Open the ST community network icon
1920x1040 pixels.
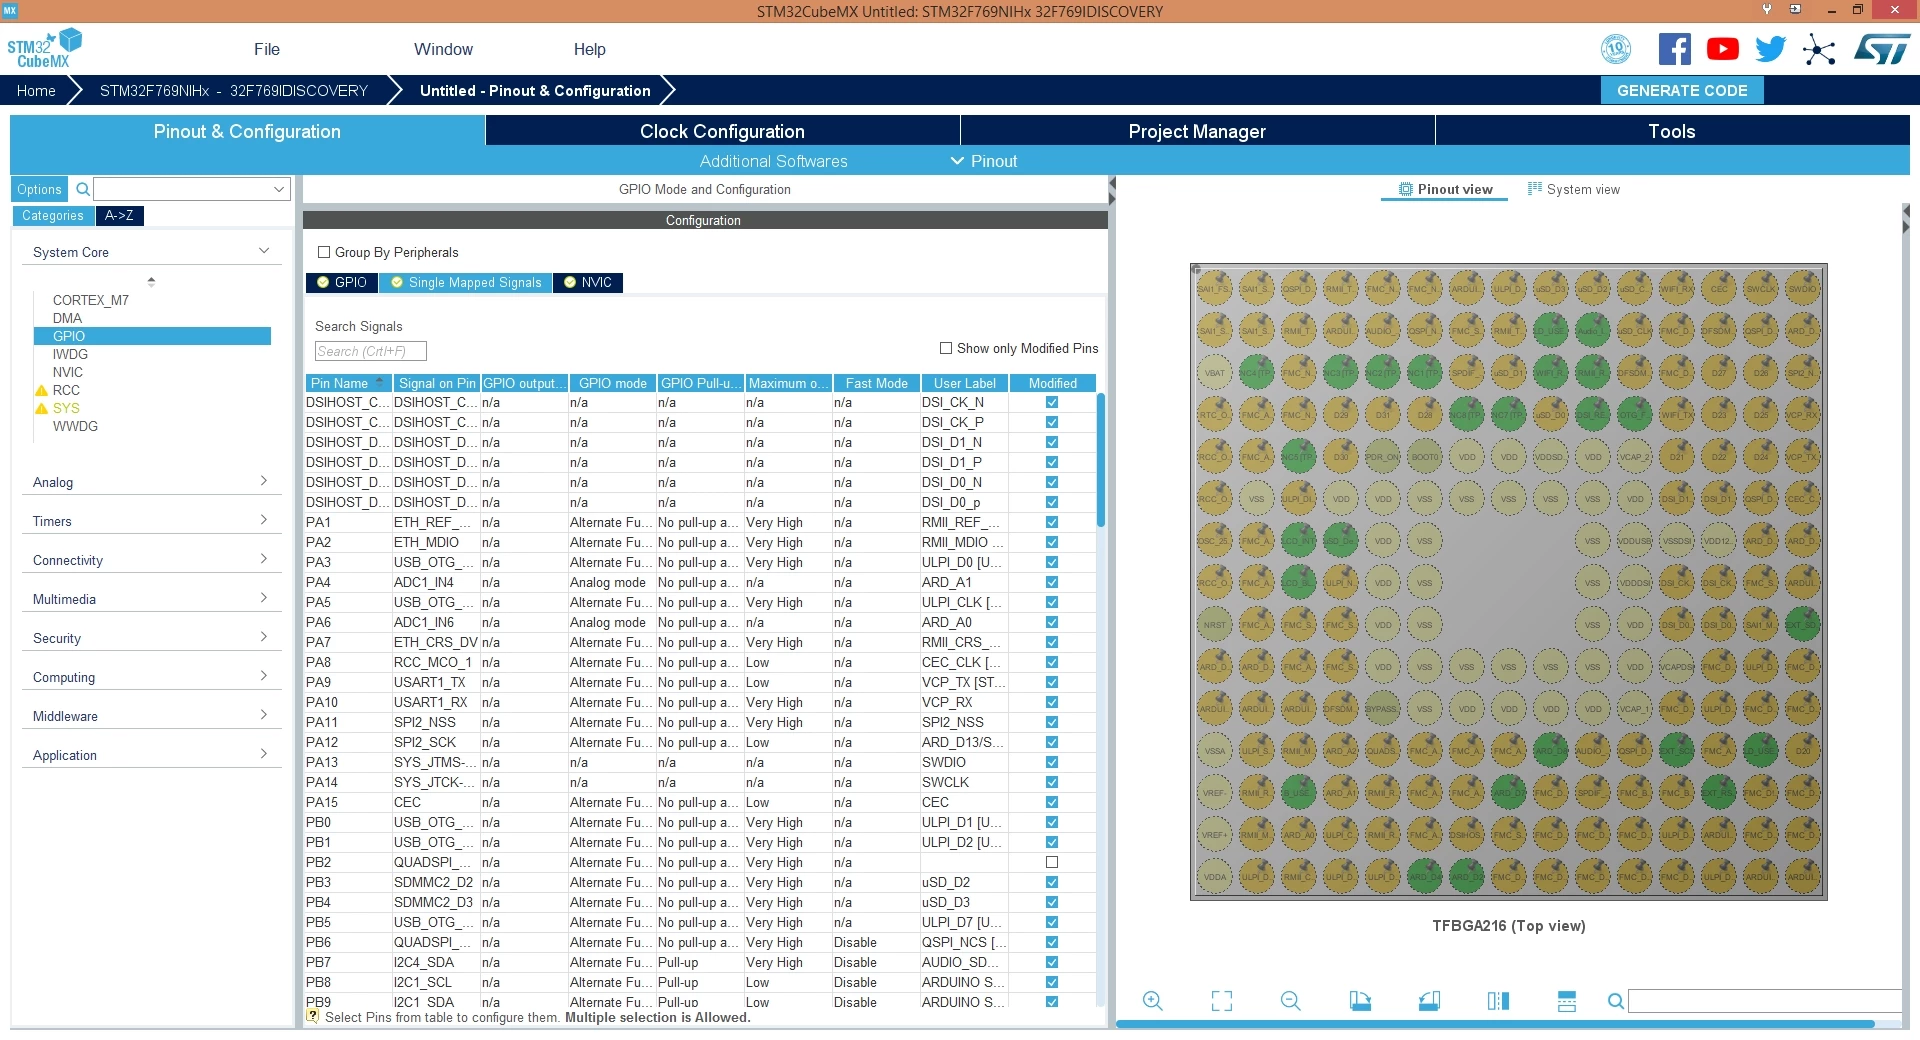pos(1819,50)
